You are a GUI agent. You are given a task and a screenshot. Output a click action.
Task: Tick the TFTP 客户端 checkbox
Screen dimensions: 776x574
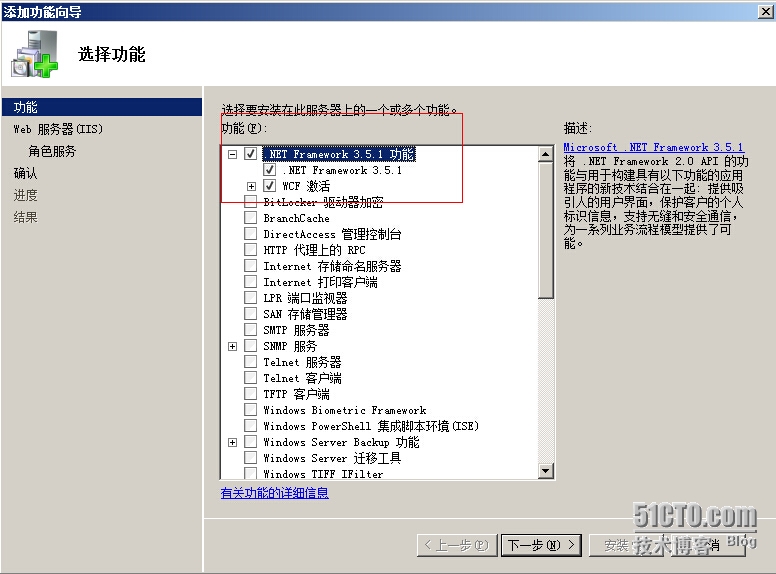tap(250, 393)
